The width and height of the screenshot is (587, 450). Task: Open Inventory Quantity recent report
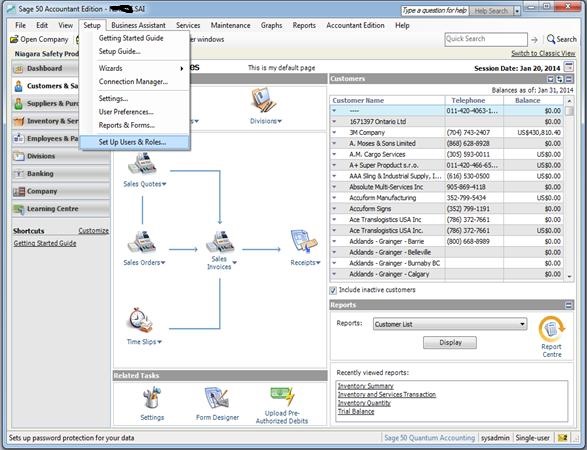click(364, 403)
